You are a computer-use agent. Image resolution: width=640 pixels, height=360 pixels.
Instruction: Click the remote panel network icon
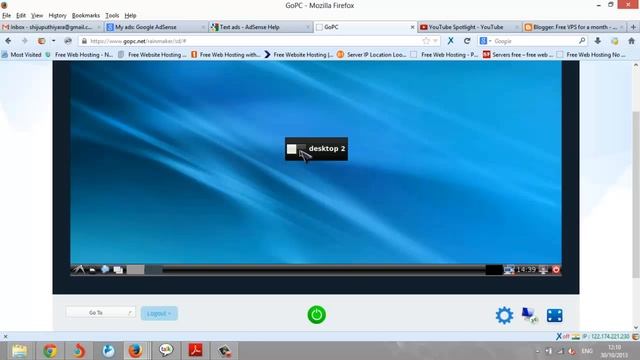[509, 270]
